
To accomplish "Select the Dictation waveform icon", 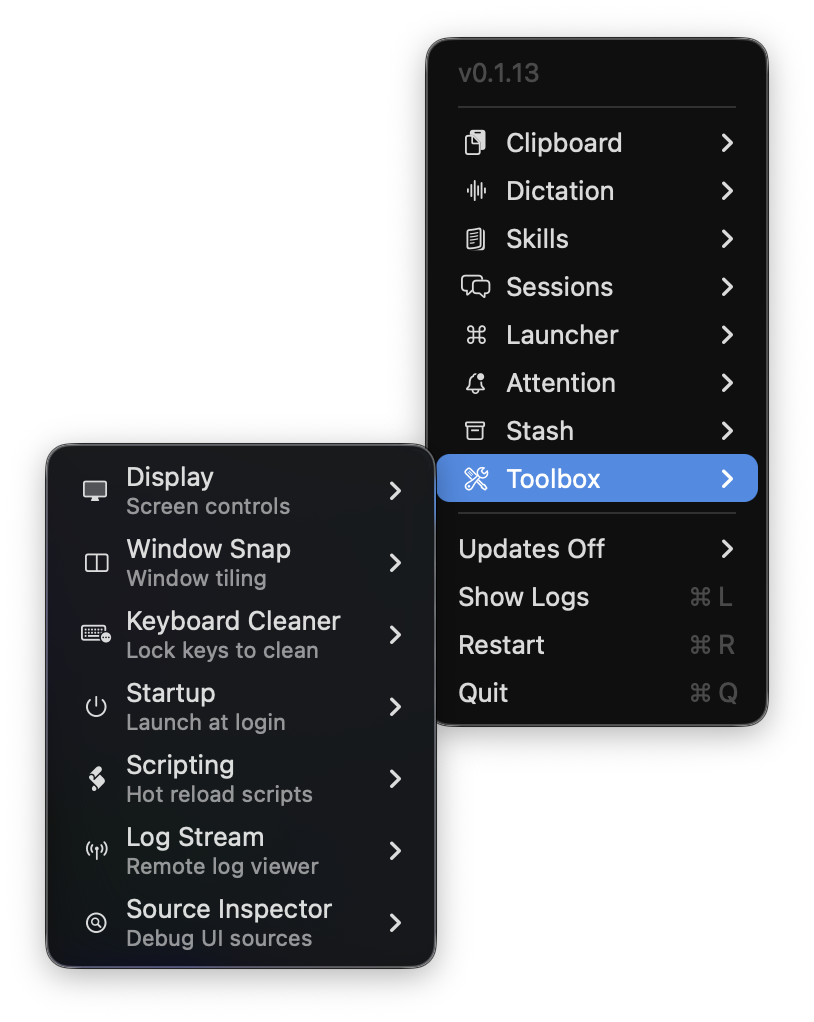I will point(478,191).
